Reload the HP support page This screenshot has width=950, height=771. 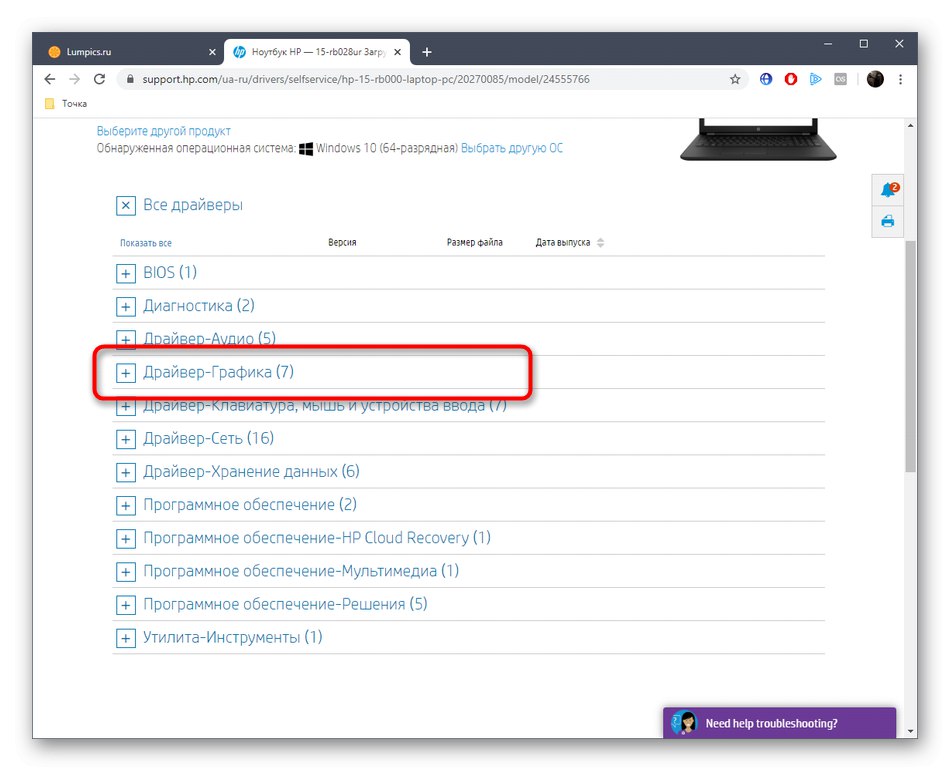tap(99, 79)
